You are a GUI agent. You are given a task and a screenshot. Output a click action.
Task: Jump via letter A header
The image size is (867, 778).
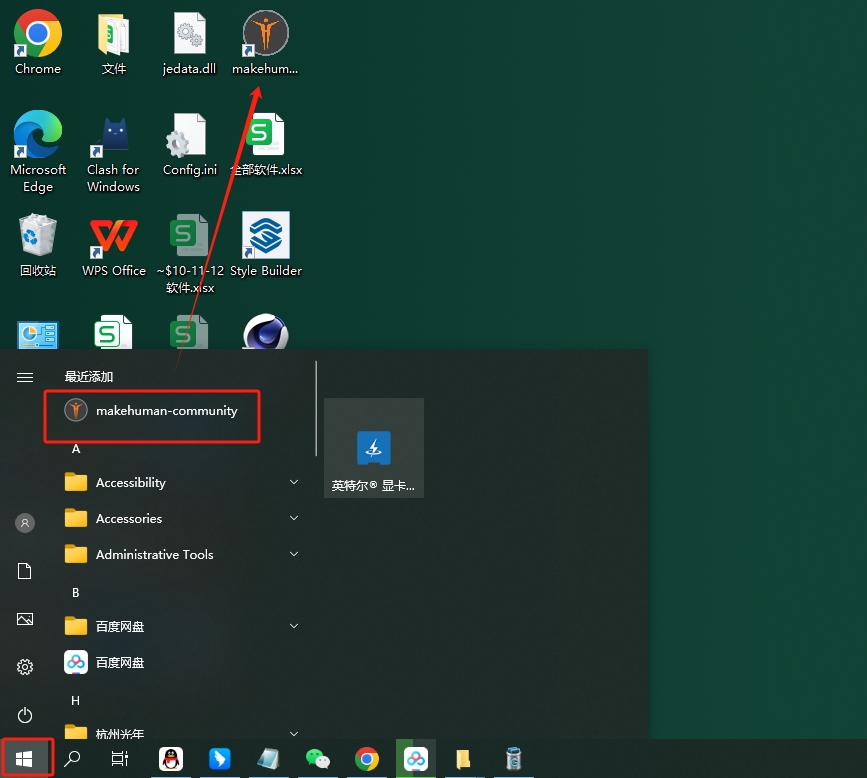pyautogui.click(x=76, y=449)
